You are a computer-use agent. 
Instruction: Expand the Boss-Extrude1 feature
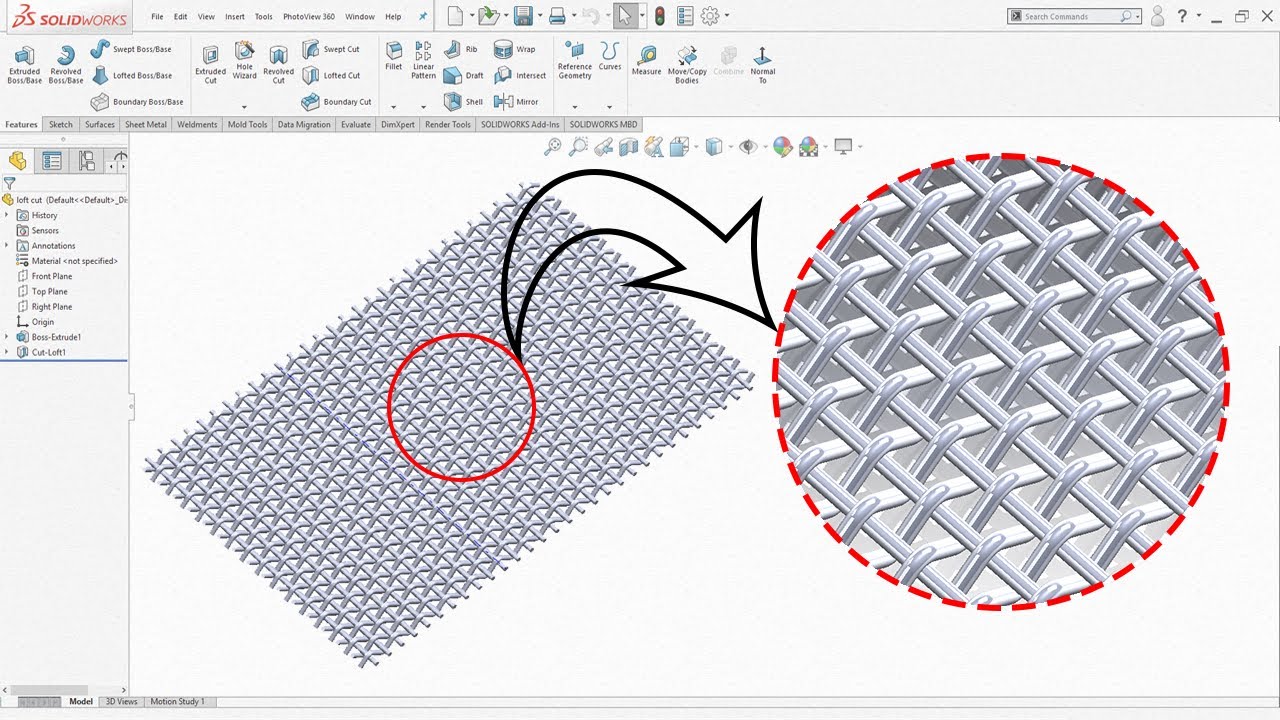pyautogui.click(x=7, y=337)
